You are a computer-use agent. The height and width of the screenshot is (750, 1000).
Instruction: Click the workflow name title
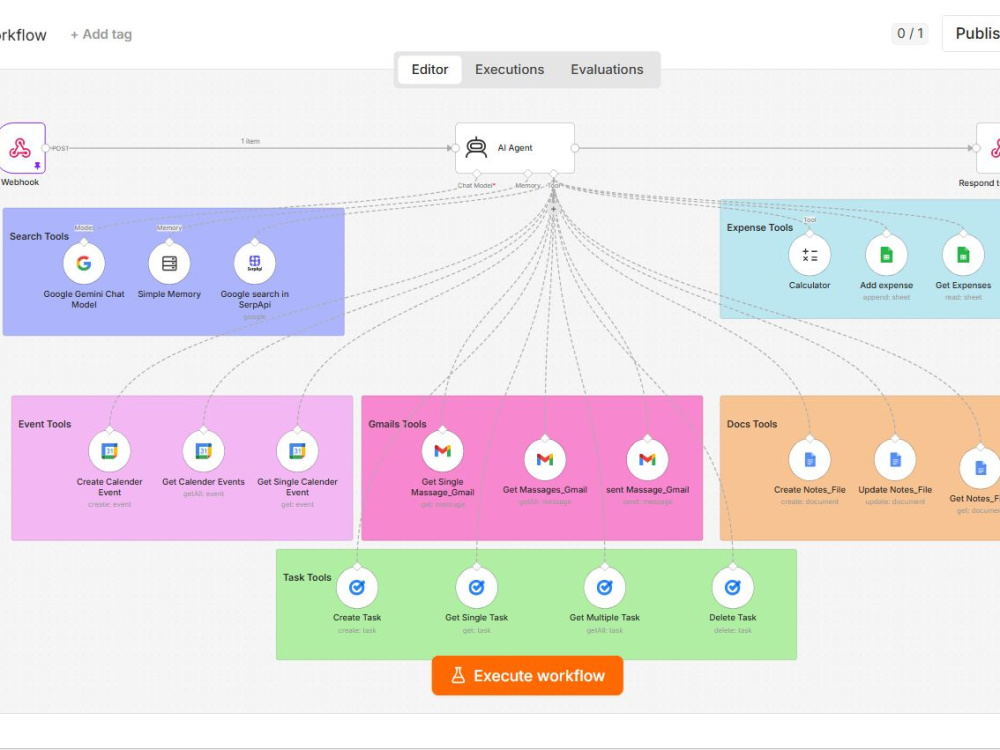23,34
